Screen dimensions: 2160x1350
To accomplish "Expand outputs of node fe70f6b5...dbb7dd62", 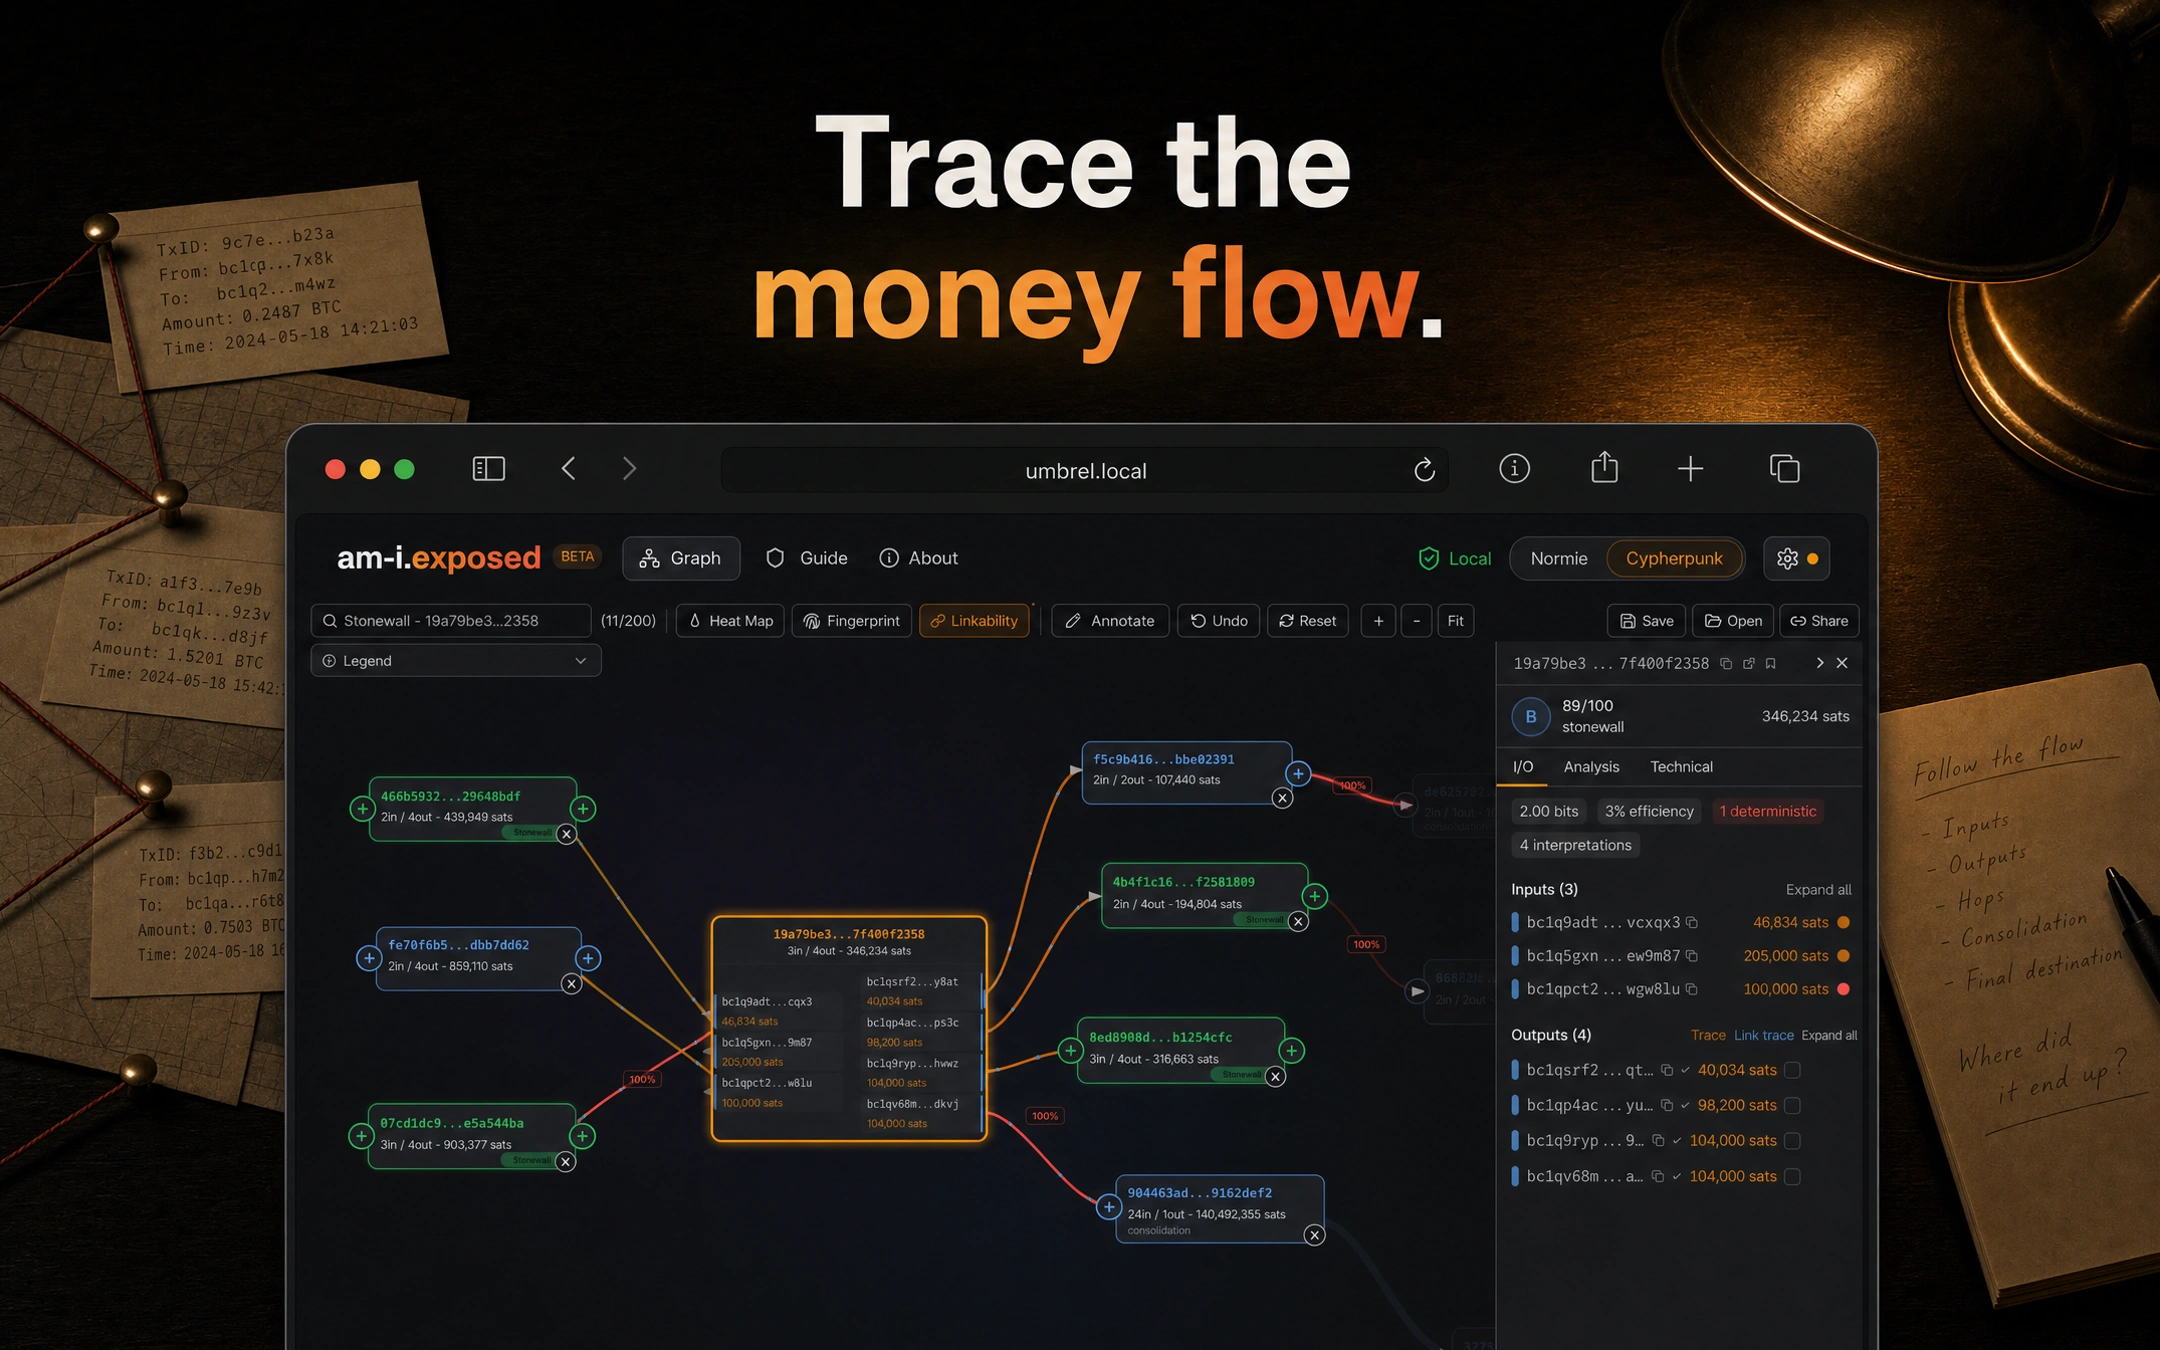I will pos(588,958).
